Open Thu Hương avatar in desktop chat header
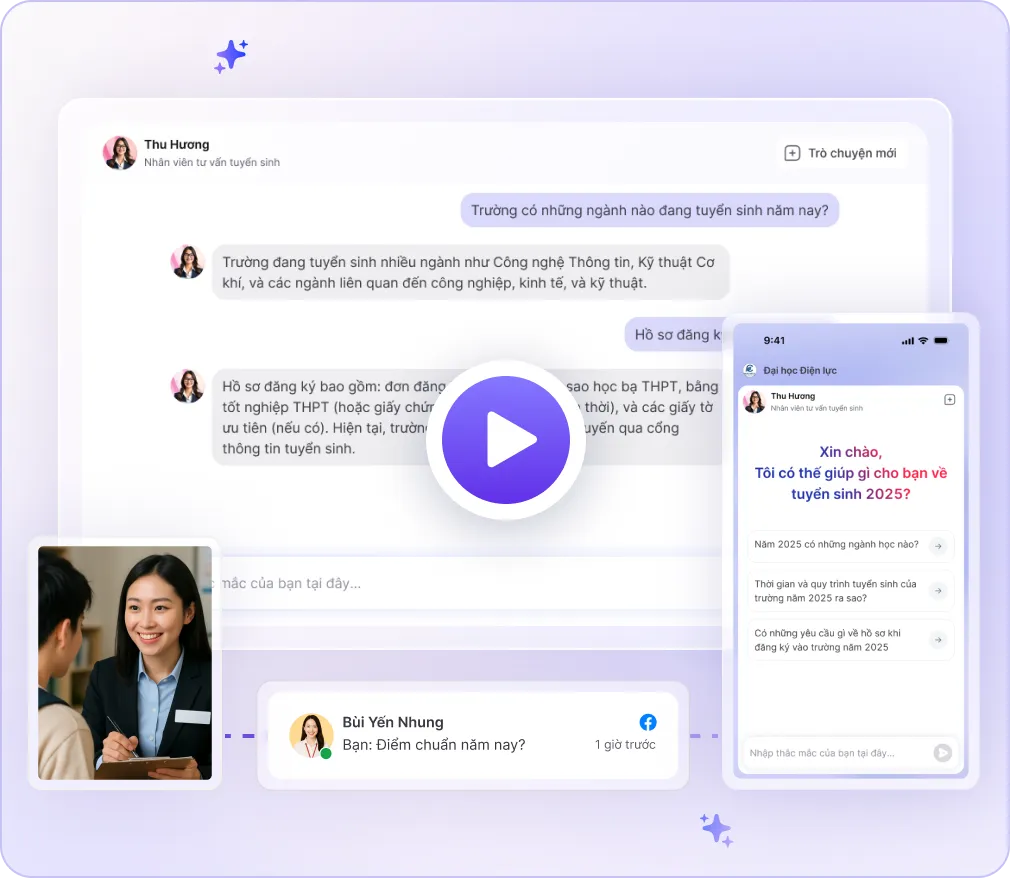 coord(120,152)
